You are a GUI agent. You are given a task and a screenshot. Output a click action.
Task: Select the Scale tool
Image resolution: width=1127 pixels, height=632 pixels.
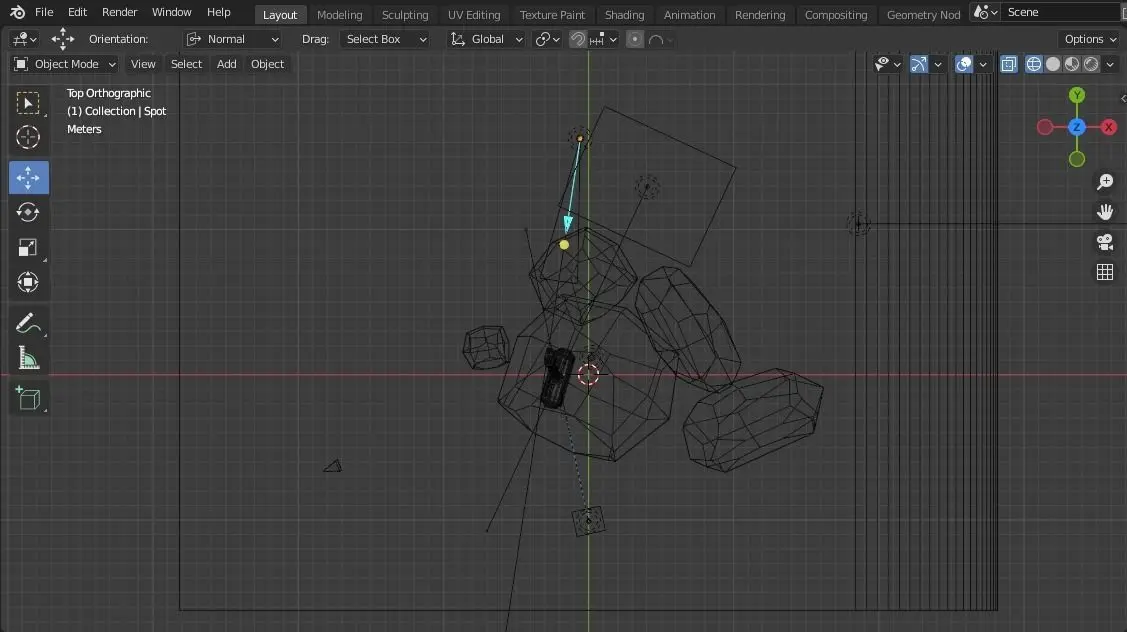(28, 247)
